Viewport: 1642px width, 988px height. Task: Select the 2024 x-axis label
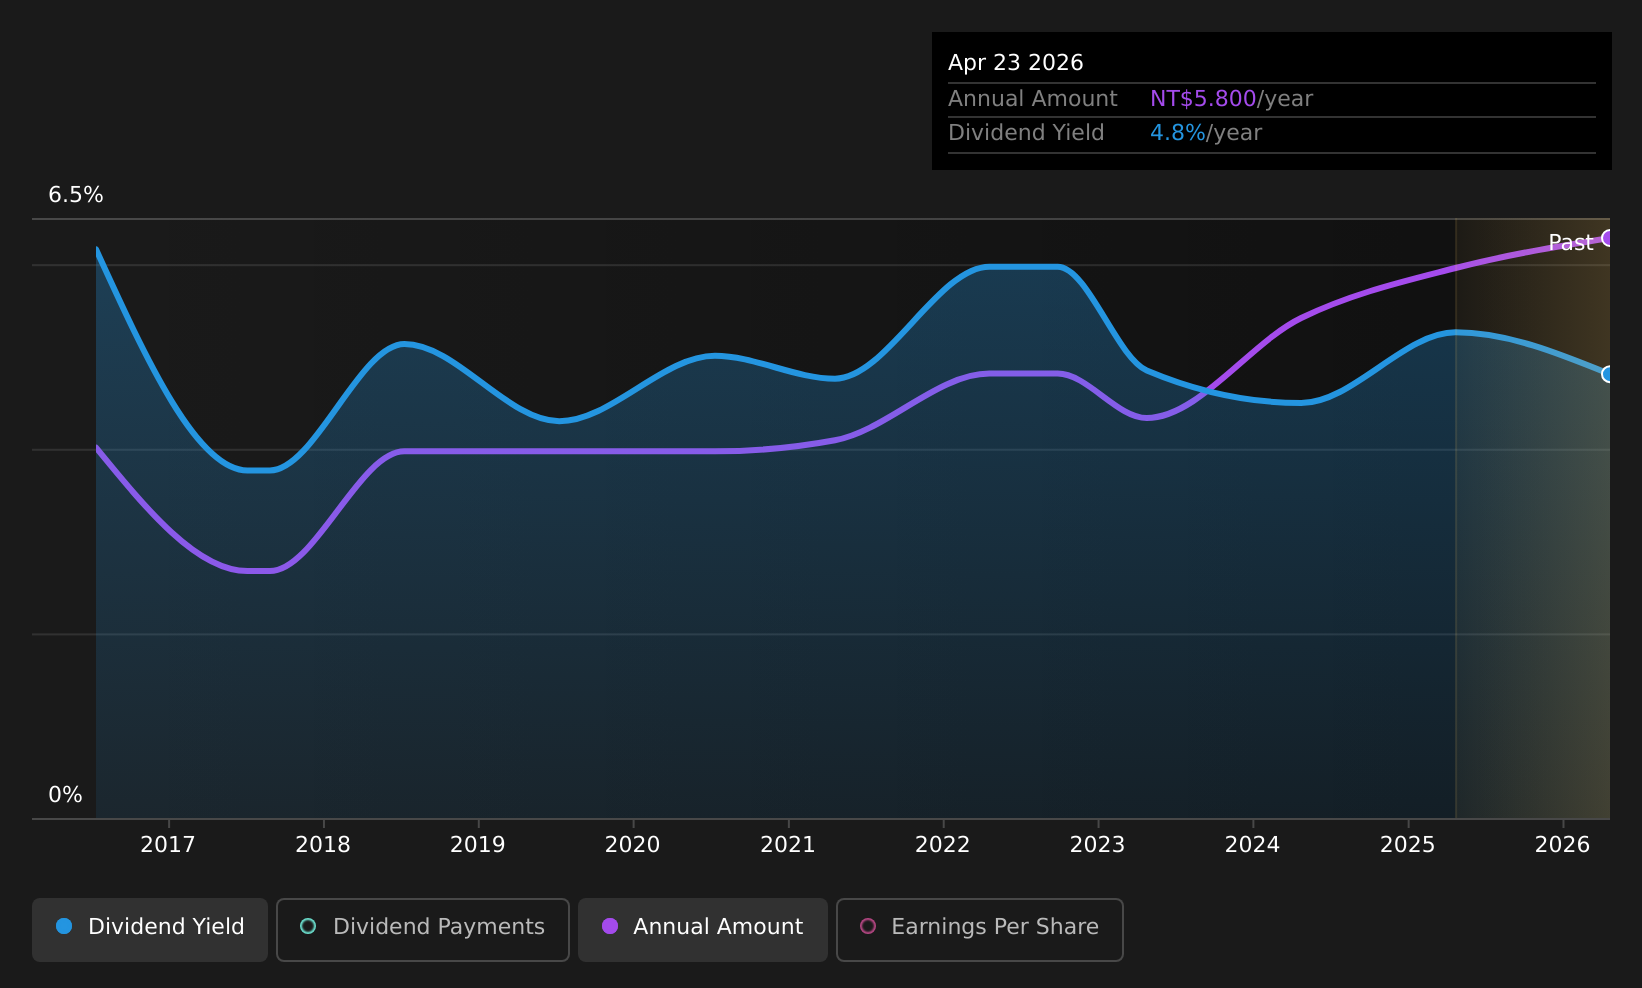pos(1253,845)
